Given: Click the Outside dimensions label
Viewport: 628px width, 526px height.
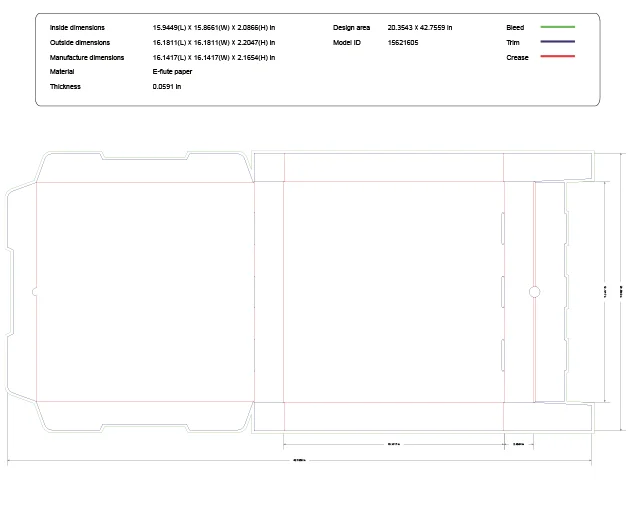Looking at the screenshot, I should click(80, 43).
